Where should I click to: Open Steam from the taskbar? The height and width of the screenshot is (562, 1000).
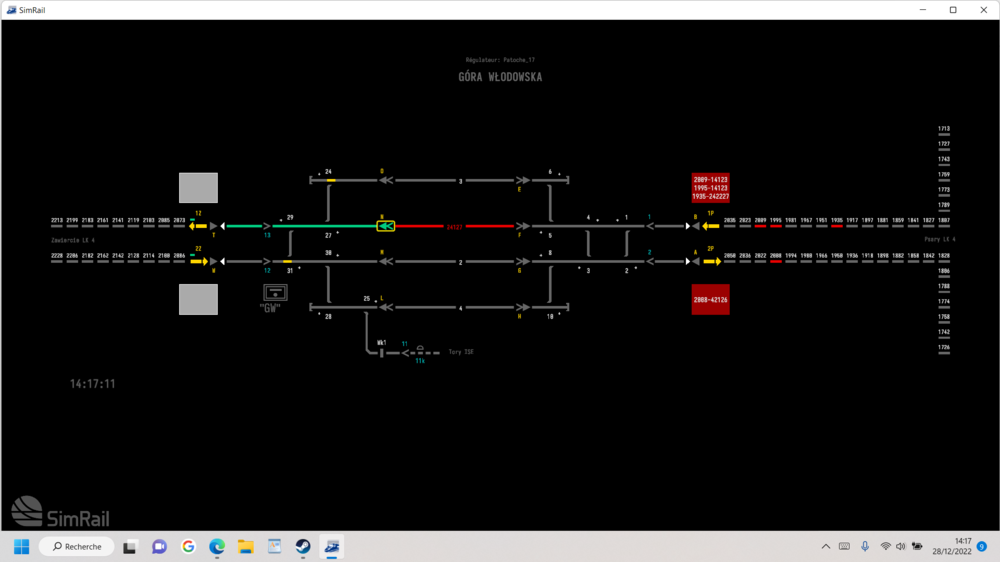pyautogui.click(x=302, y=547)
